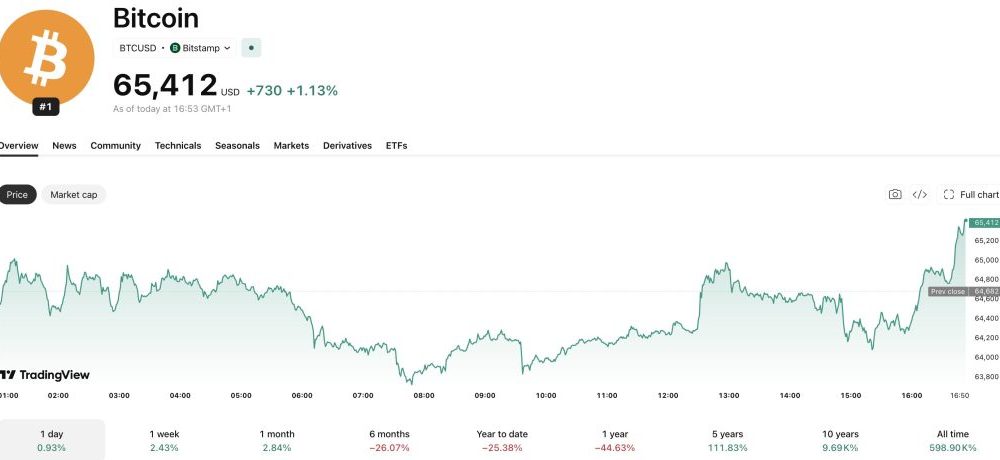Click the 64,000 price axis label
The image size is (1000, 460).
pos(986,357)
